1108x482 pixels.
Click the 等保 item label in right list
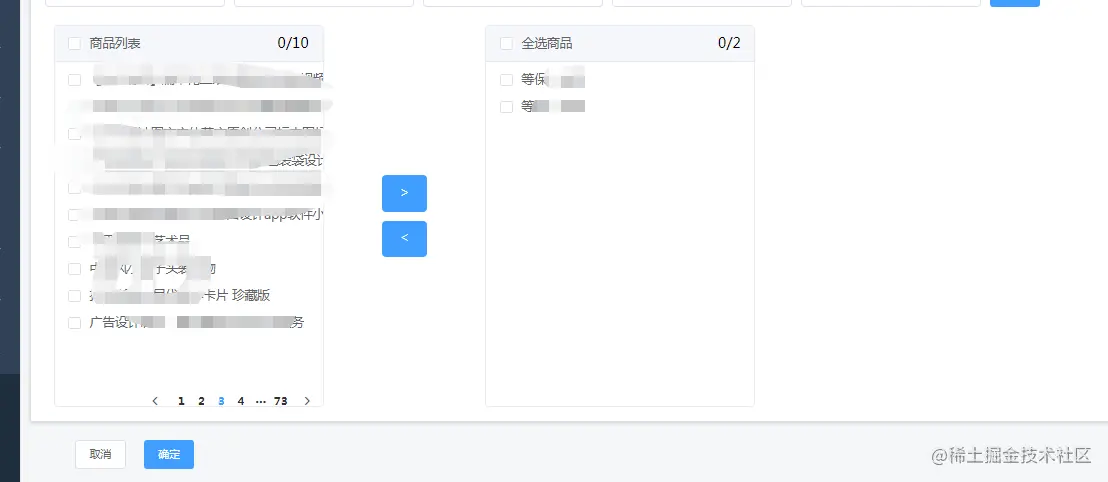(553, 80)
